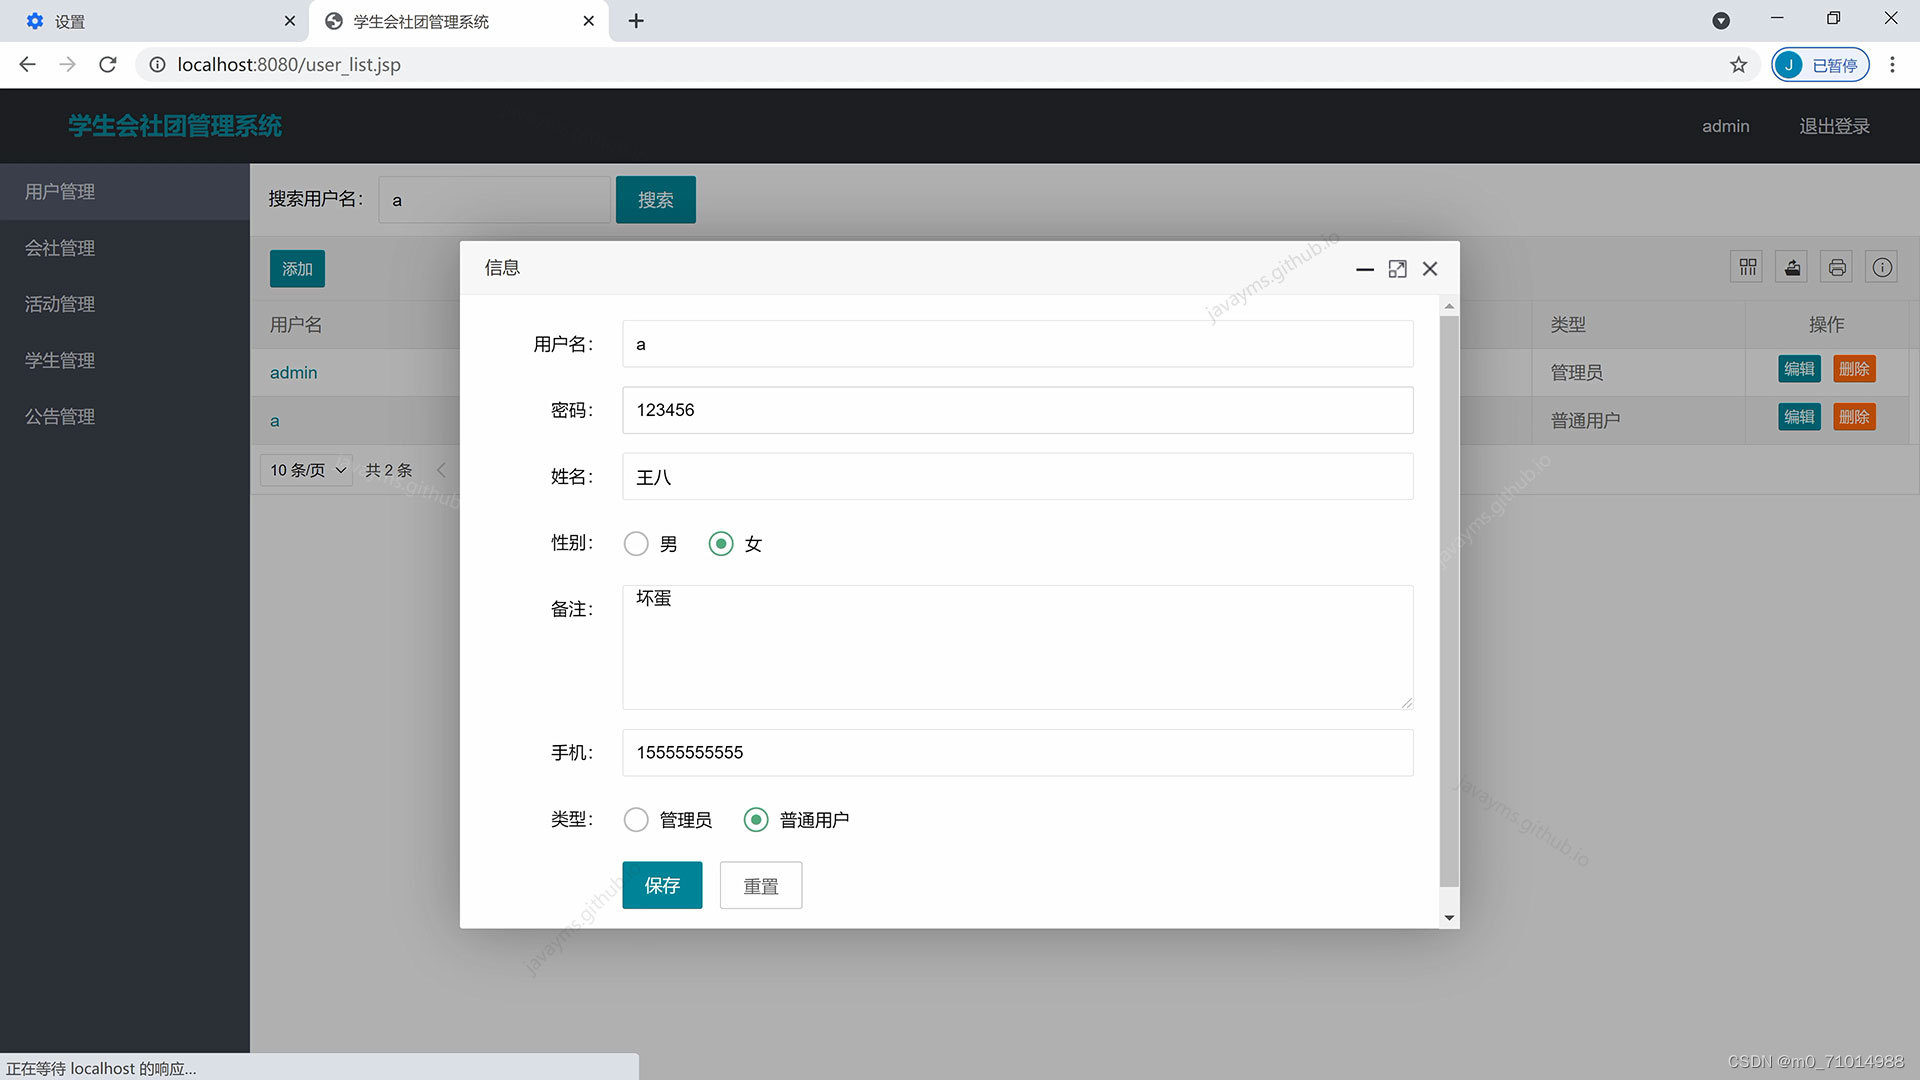
Task: Click the 共 2 条 total count text
Action: (x=389, y=470)
